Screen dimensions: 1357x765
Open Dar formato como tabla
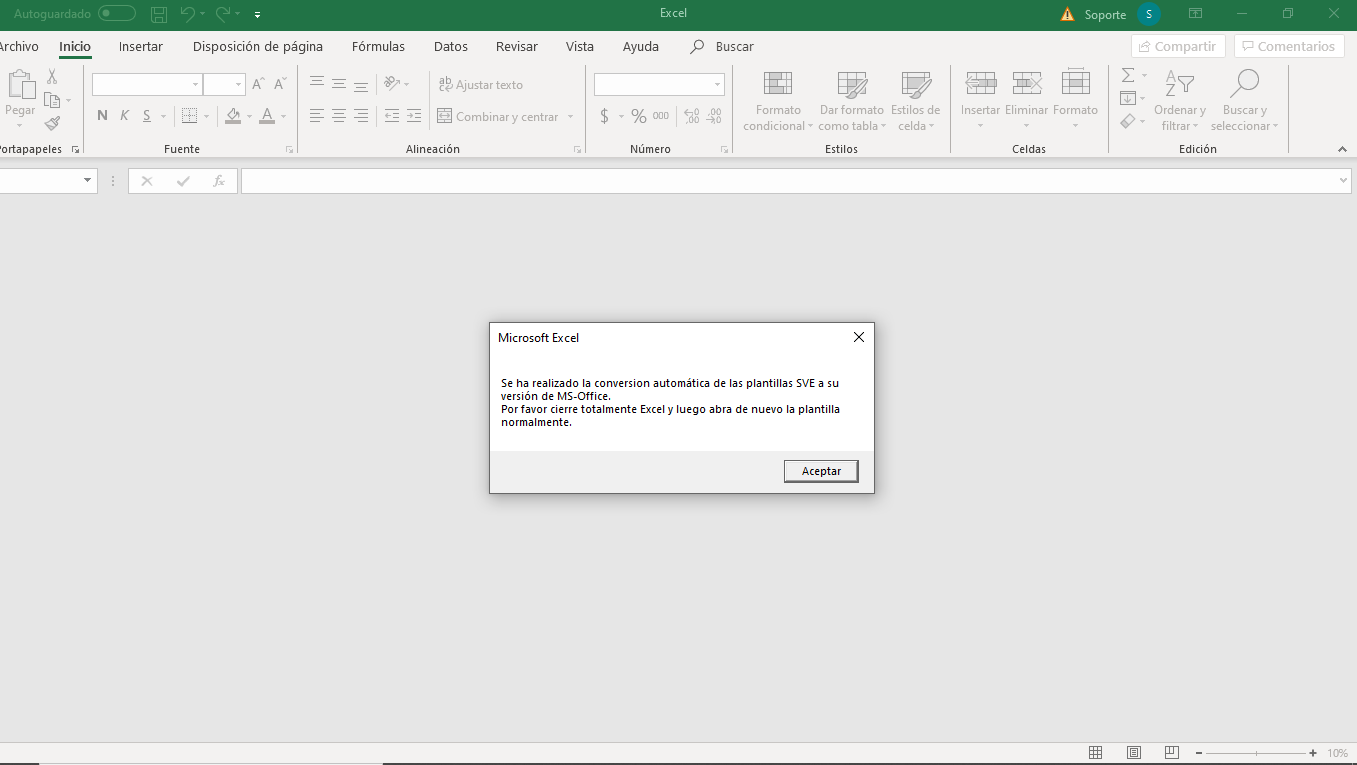click(852, 101)
